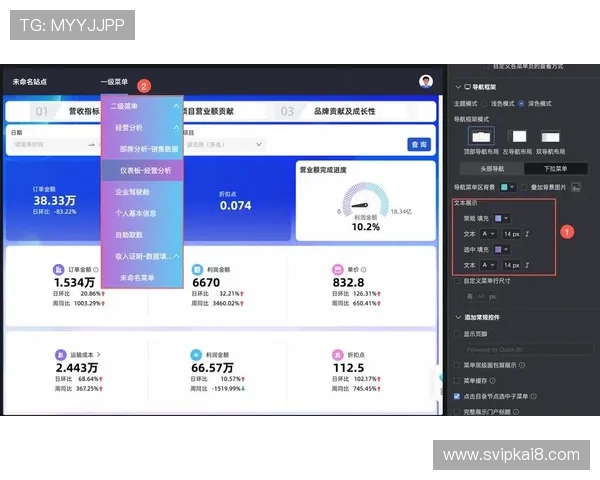Click the arrow next to 运输成本
This screenshot has width=600, height=480.
coord(99,355)
